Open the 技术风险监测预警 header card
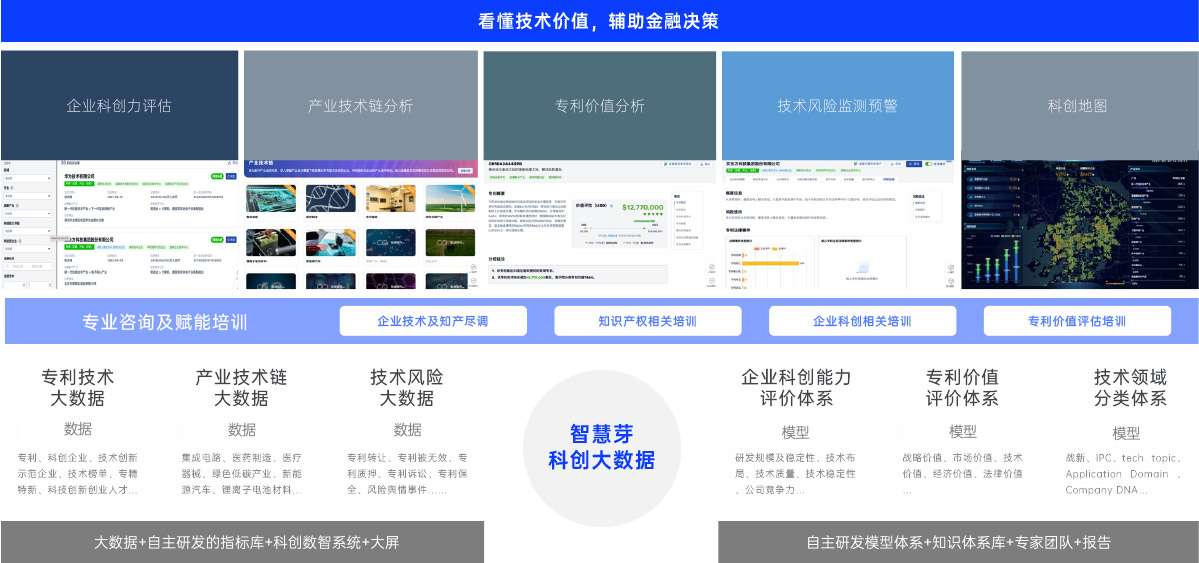1199x563 pixels. (838, 105)
